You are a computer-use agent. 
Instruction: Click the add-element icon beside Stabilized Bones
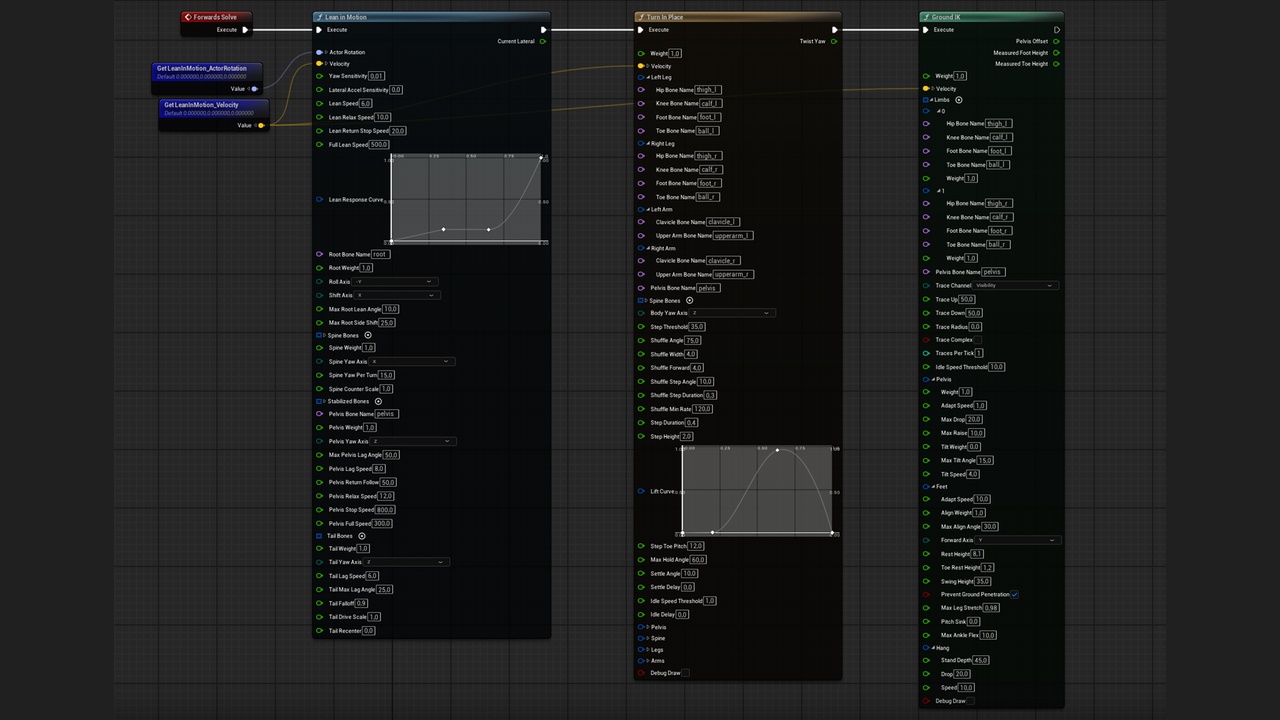(x=378, y=401)
